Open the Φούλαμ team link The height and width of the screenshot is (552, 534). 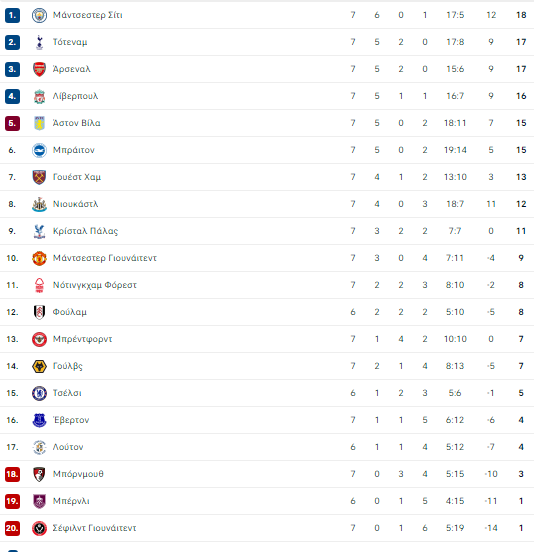pos(70,312)
